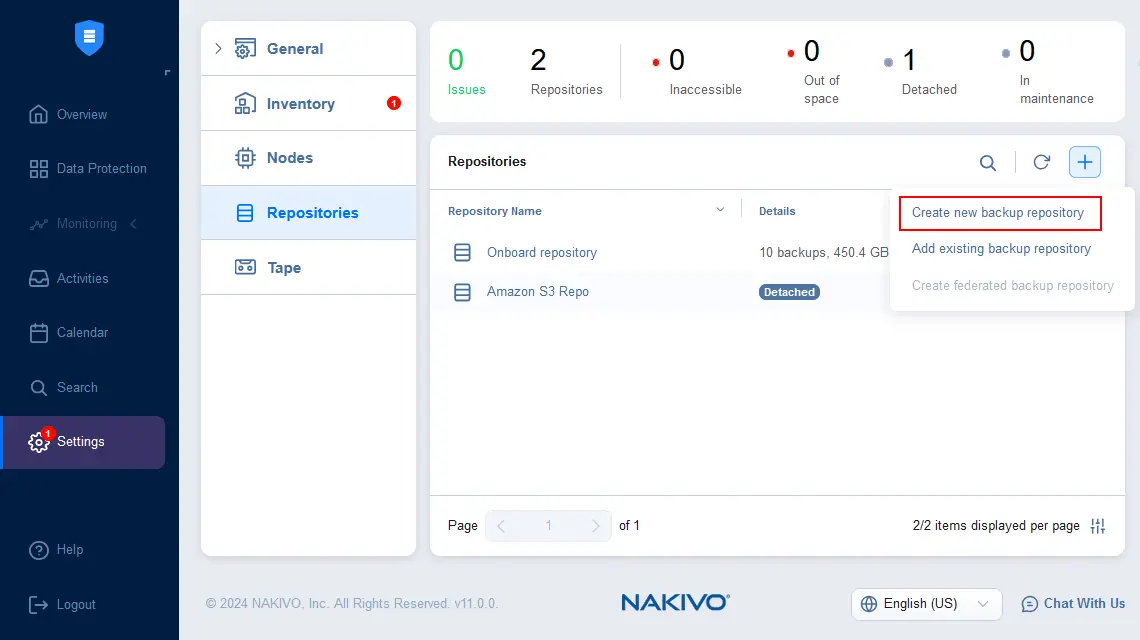Open the Amazon S3 Repo link

click(x=538, y=292)
